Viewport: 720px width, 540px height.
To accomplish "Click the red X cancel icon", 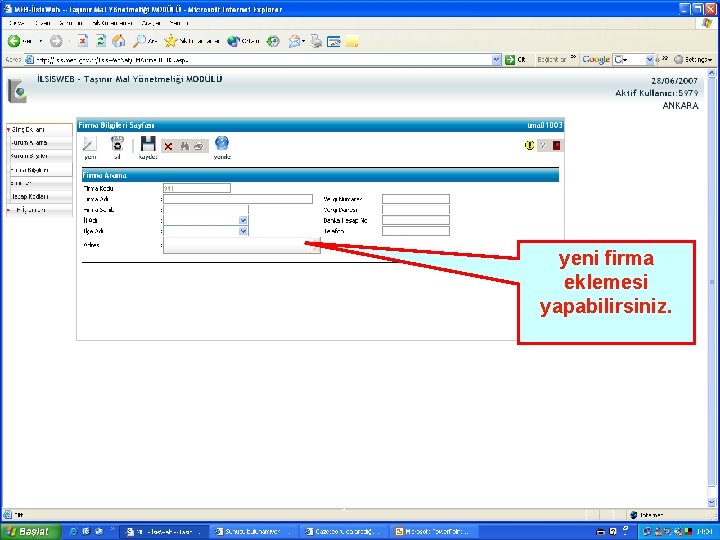I will pos(168,146).
